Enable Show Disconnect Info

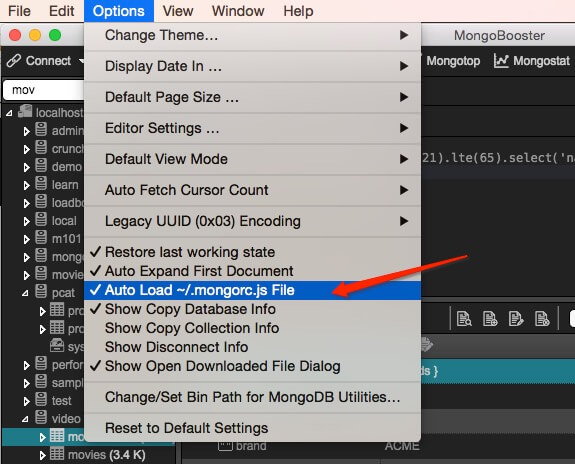tap(252, 347)
